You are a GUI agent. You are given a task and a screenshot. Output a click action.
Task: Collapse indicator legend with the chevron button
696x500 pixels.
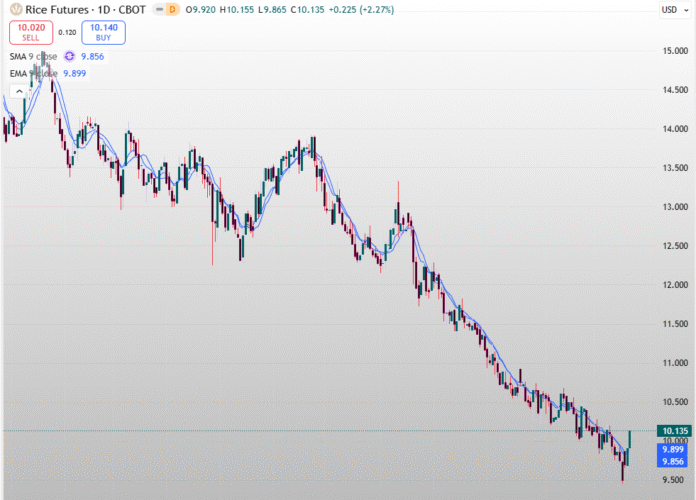click(x=19, y=91)
